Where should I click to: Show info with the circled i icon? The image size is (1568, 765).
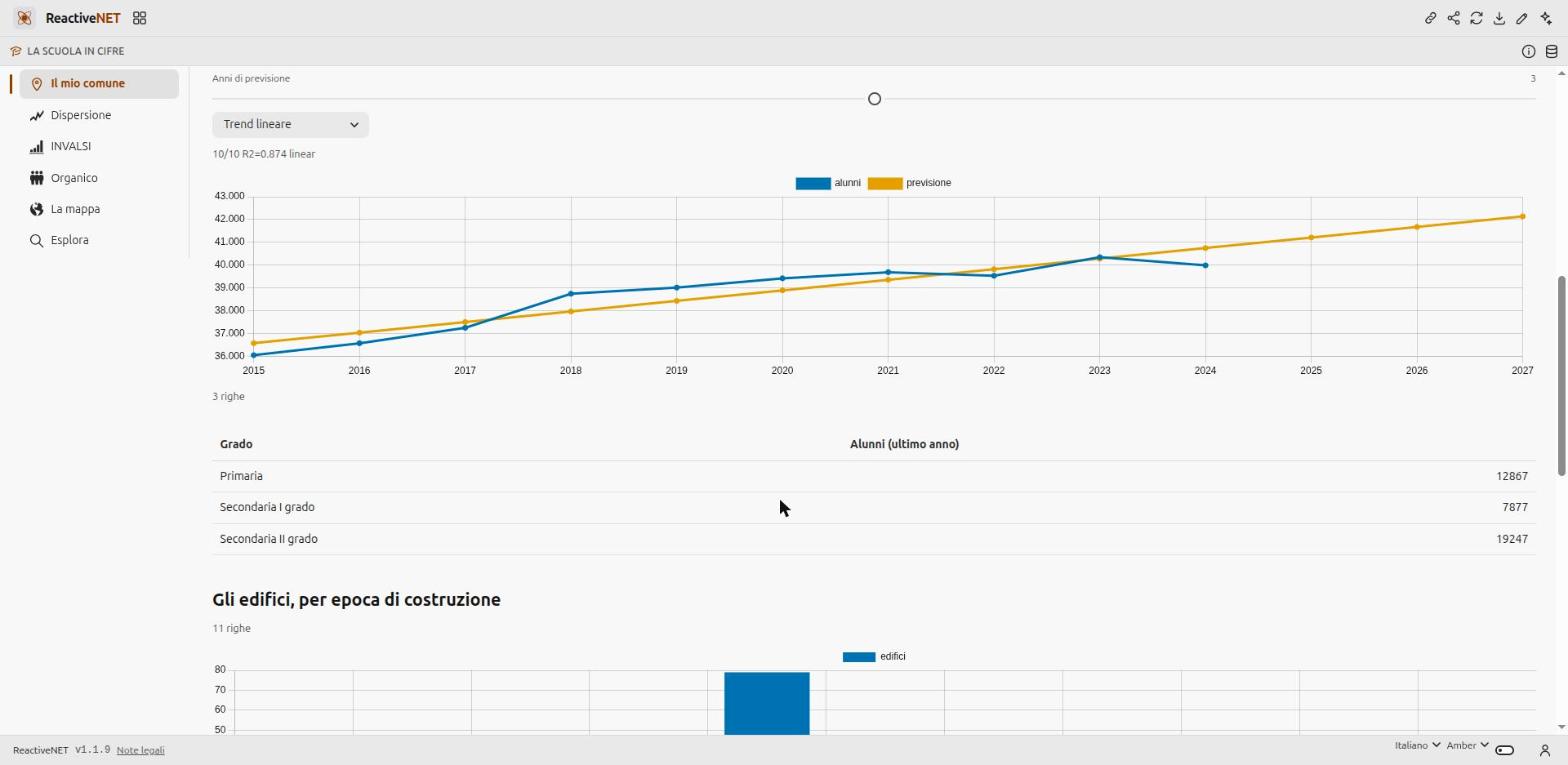(1528, 51)
